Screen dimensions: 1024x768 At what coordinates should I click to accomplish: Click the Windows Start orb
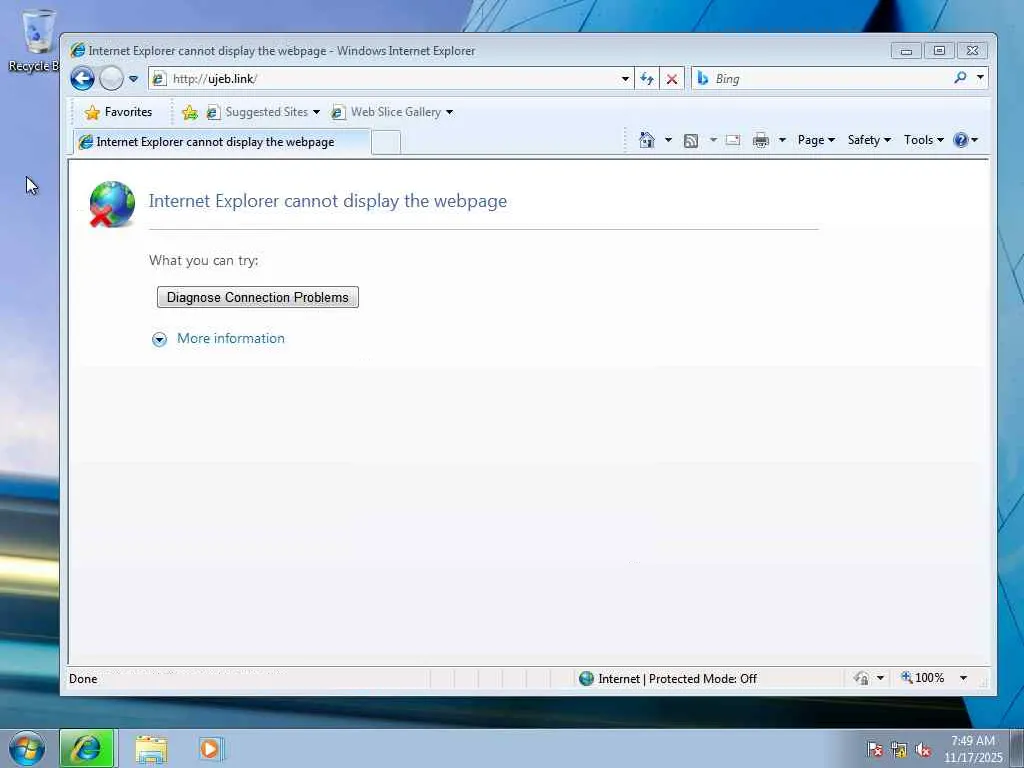[x=27, y=748]
